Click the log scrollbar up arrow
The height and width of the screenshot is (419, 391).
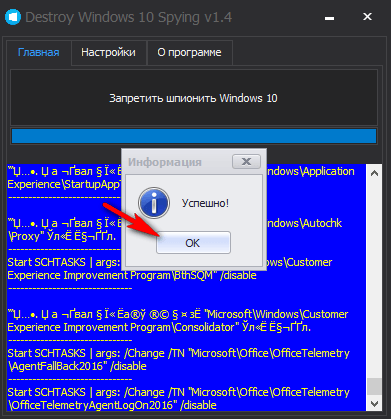click(x=374, y=173)
